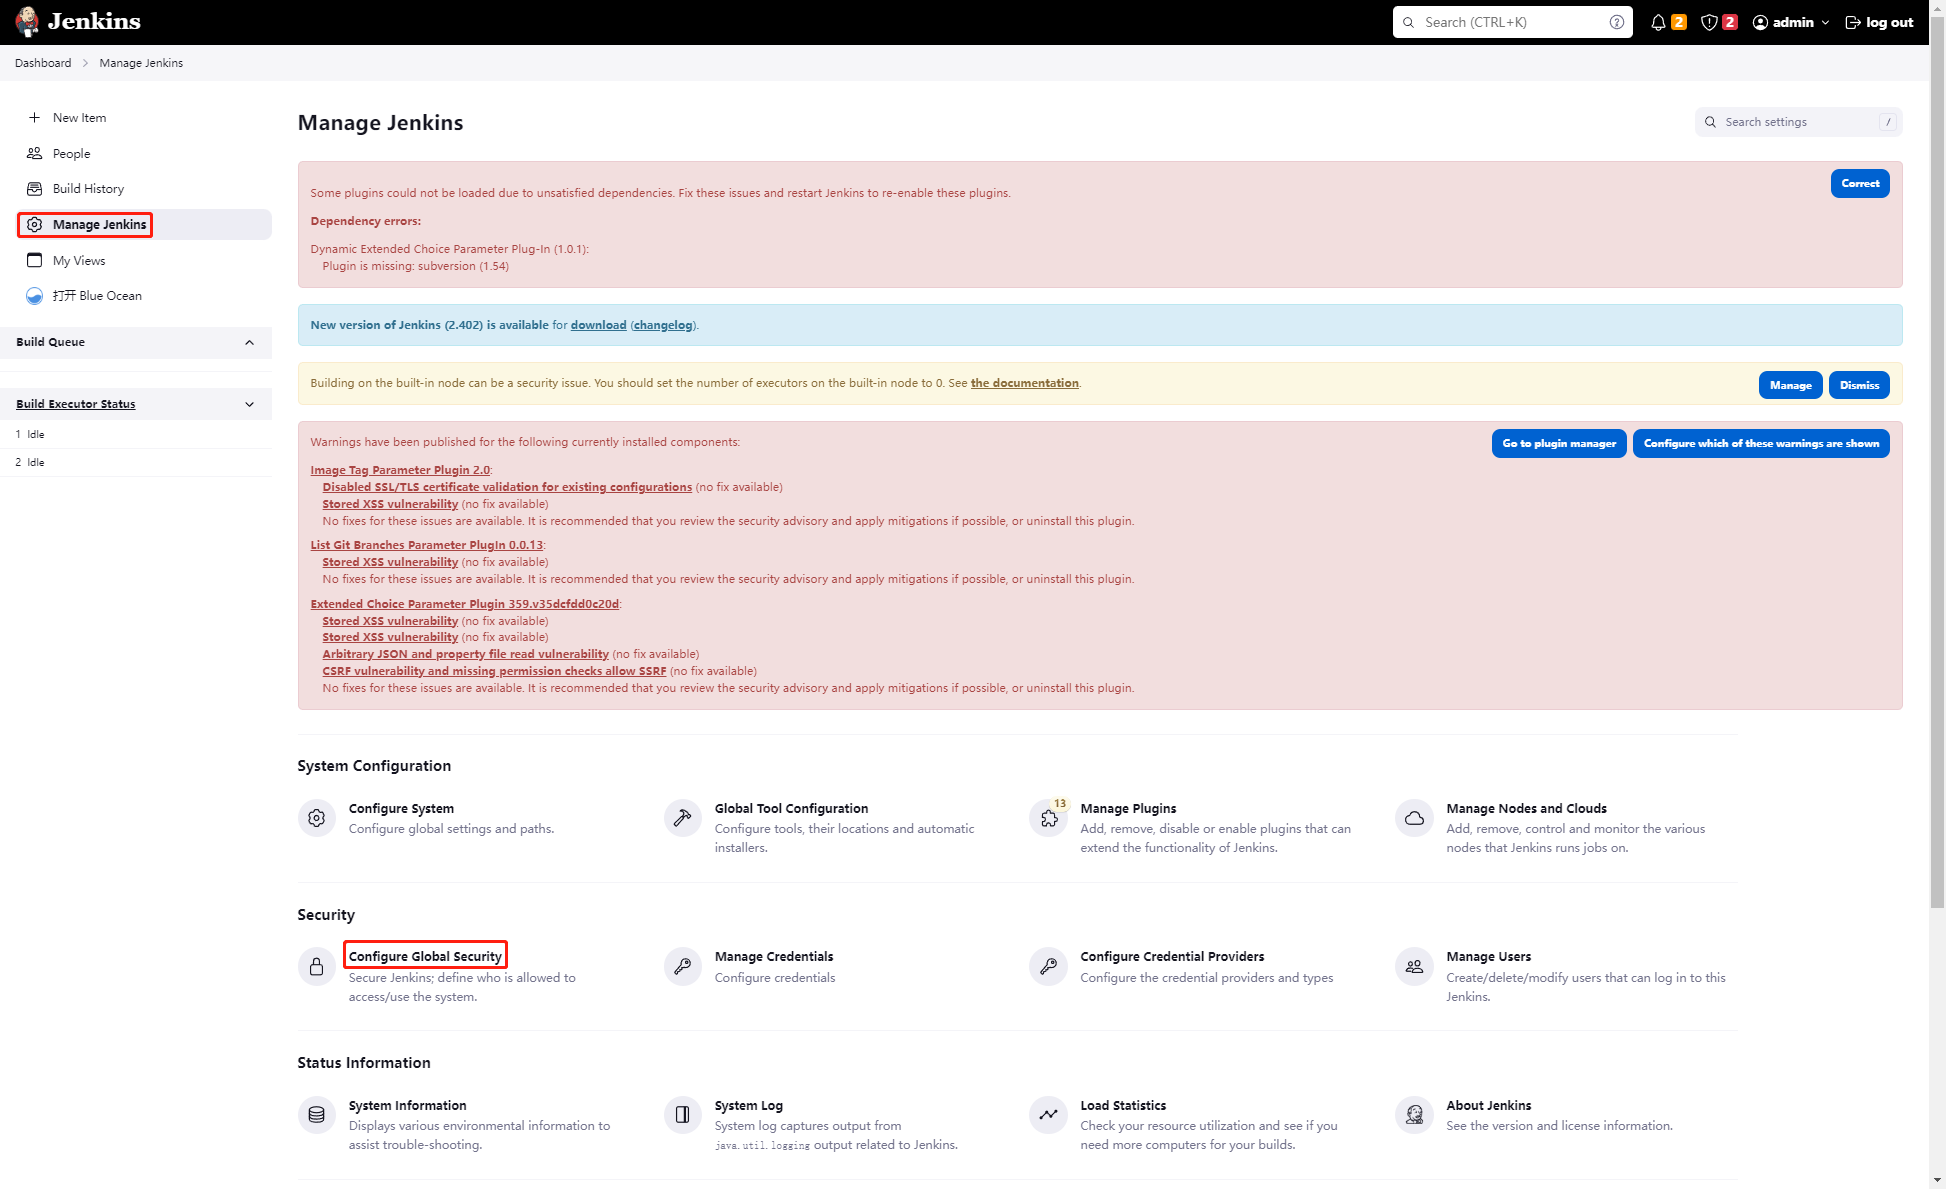
Task: Open Image Tag Parameter Plugin 2.0 link
Action: 400,470
